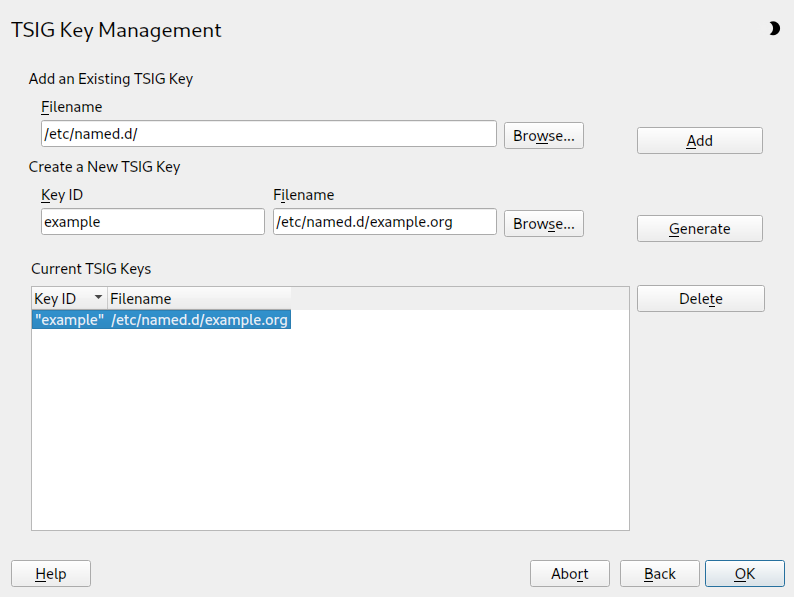Open the Help dialog

[x=51, y=574]
